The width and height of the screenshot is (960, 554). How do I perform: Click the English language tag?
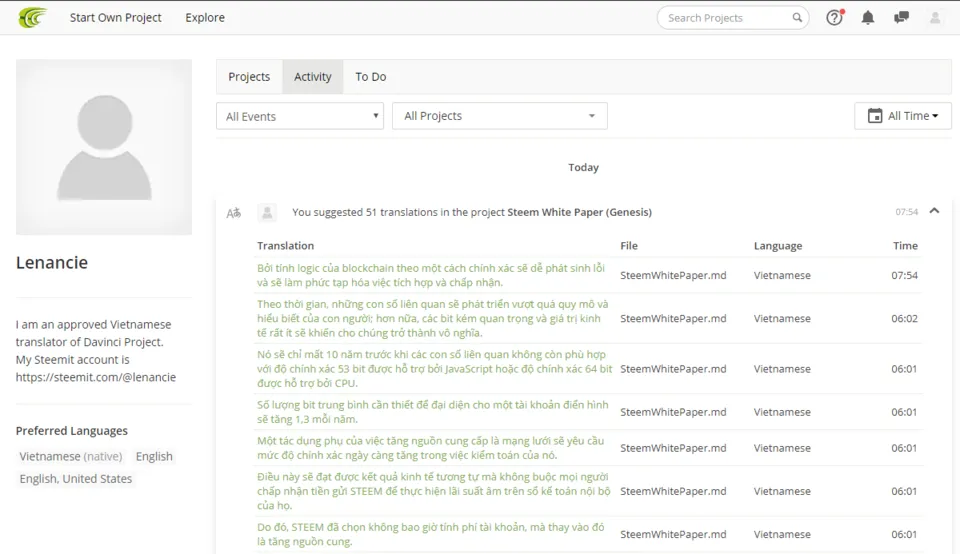tap(154, 457)
